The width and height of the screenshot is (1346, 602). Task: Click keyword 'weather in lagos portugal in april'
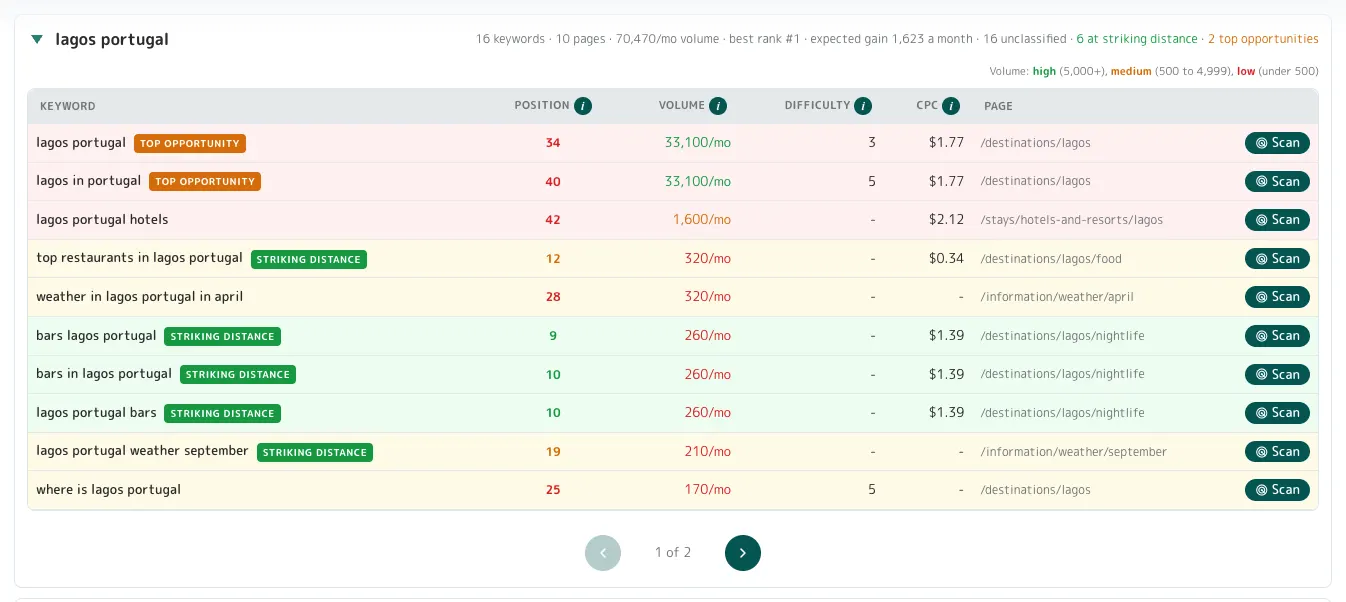click(140, 296)
